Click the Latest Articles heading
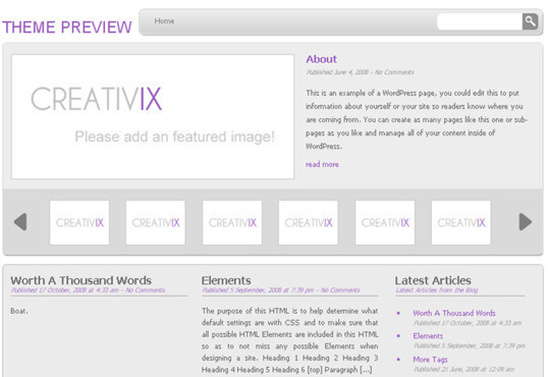The height and width of the screenshot is (377, 550). tap(433, 281)
